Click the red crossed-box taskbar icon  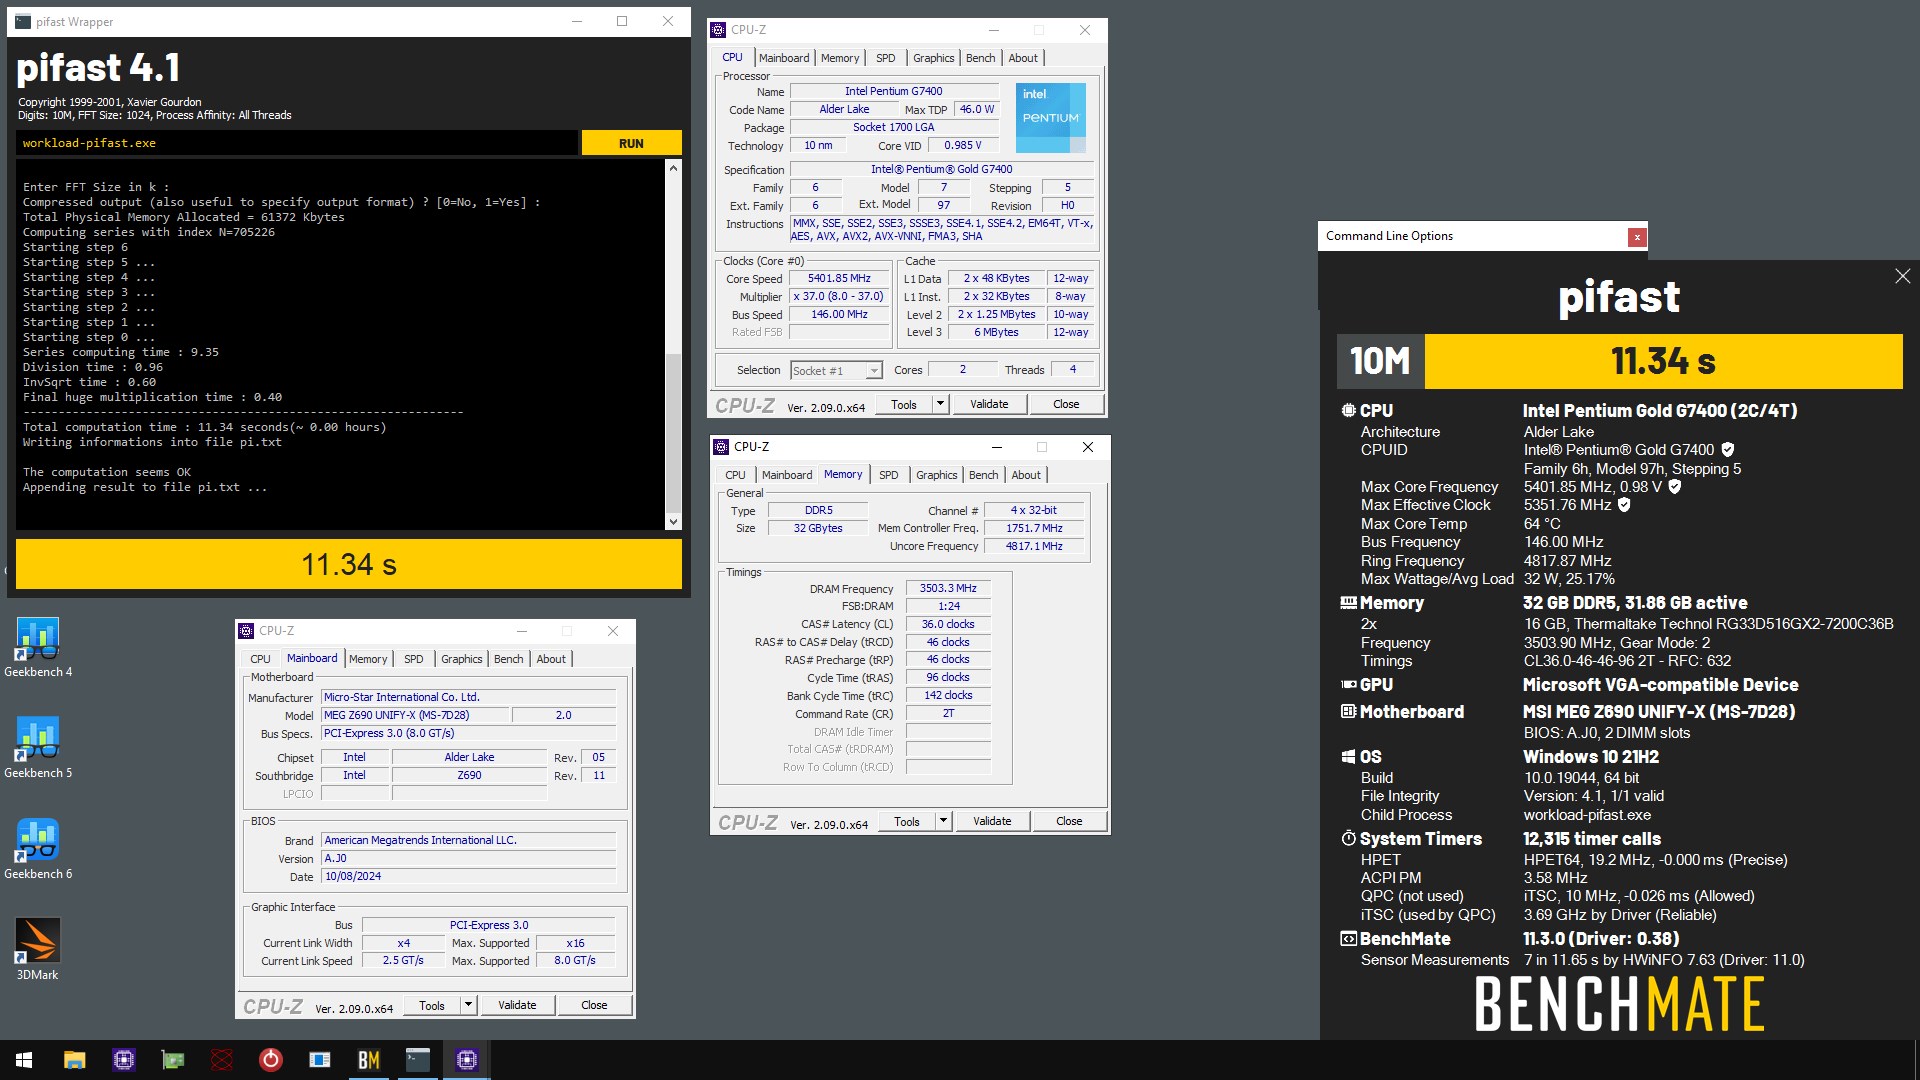point(222,1060)
